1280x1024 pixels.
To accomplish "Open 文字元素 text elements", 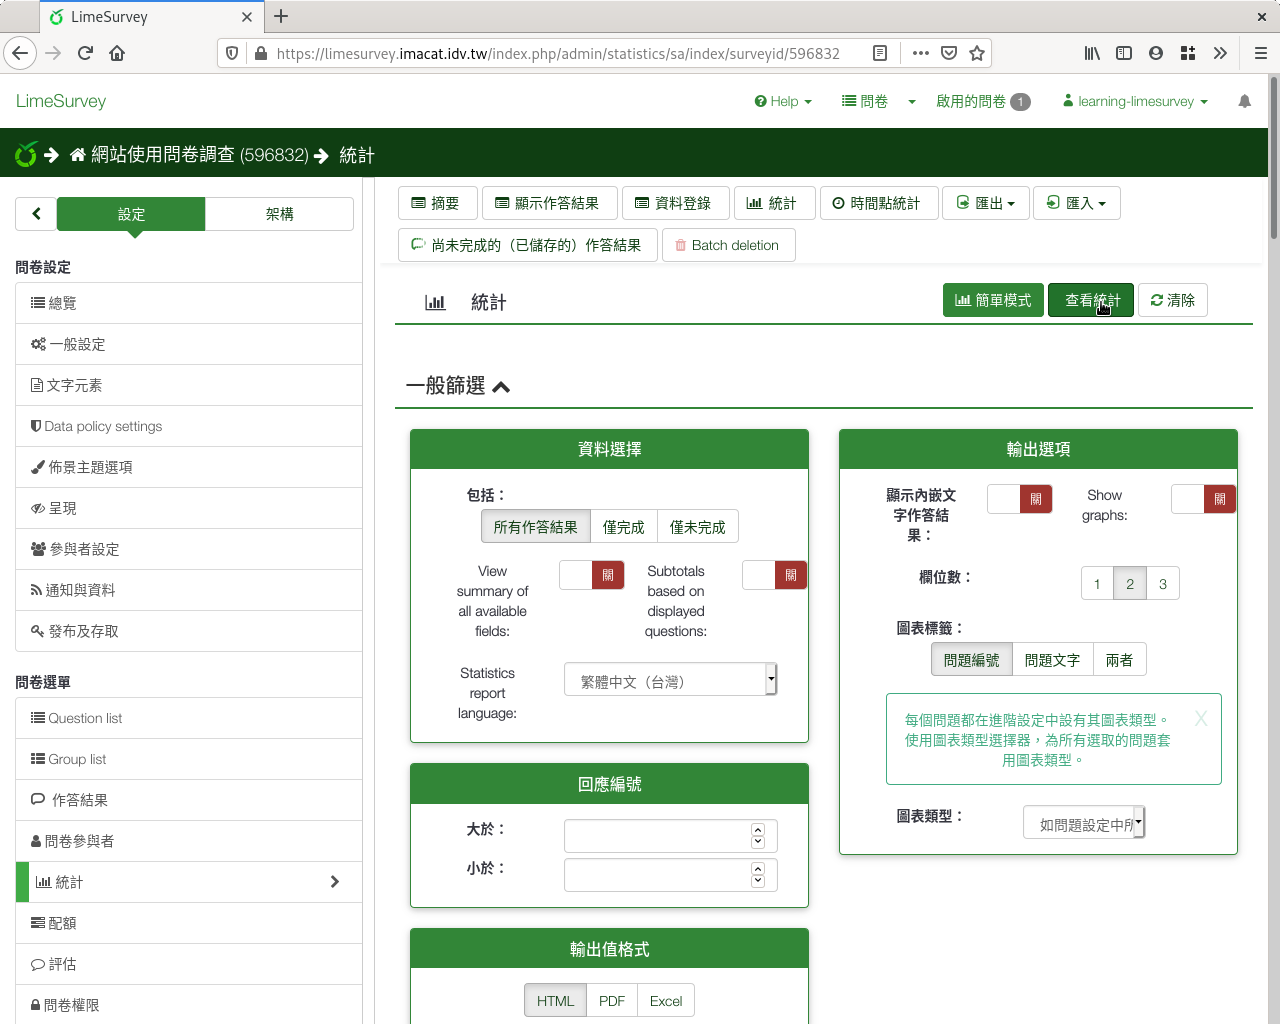I will point(189,385).
